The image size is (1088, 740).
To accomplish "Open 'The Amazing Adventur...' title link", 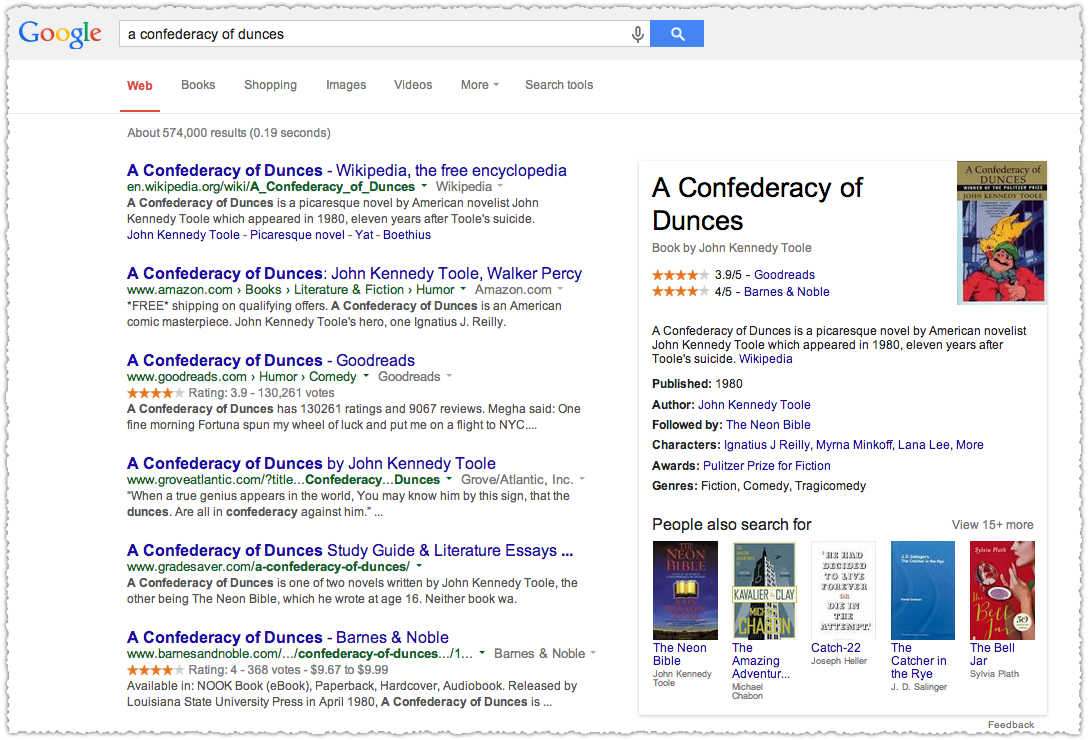I will click(760, 660).
